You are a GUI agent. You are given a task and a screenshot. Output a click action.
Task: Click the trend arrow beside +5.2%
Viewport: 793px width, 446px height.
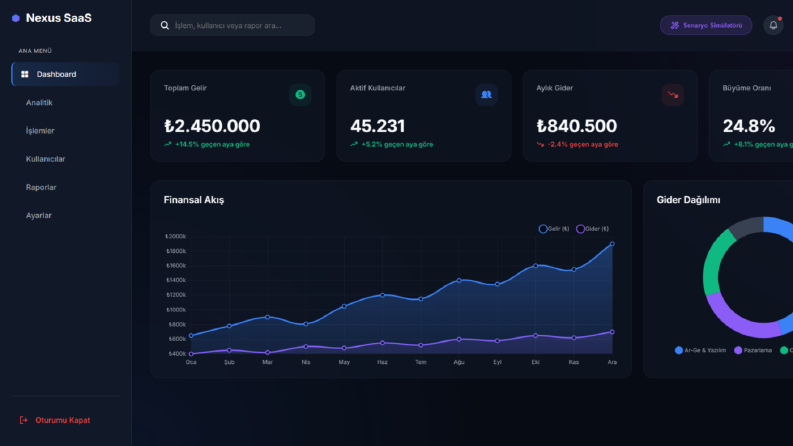tap(354, 145)
